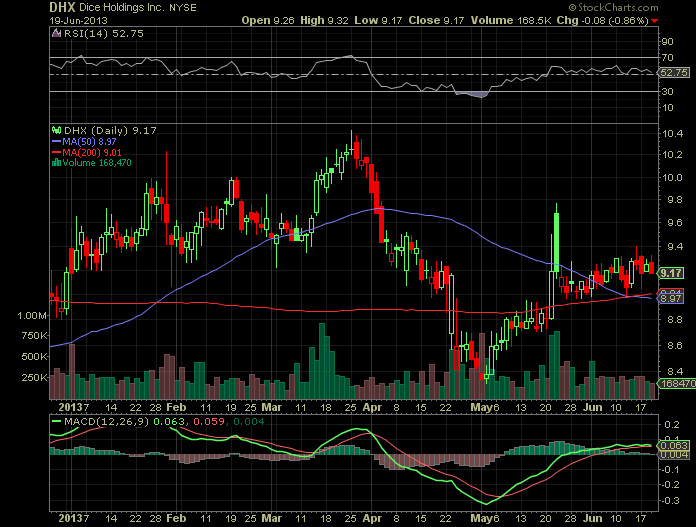Click the green line marker beside MACD(12,26,9)
696x527 pixels.
pyautogui.click(x=56, y=421)
